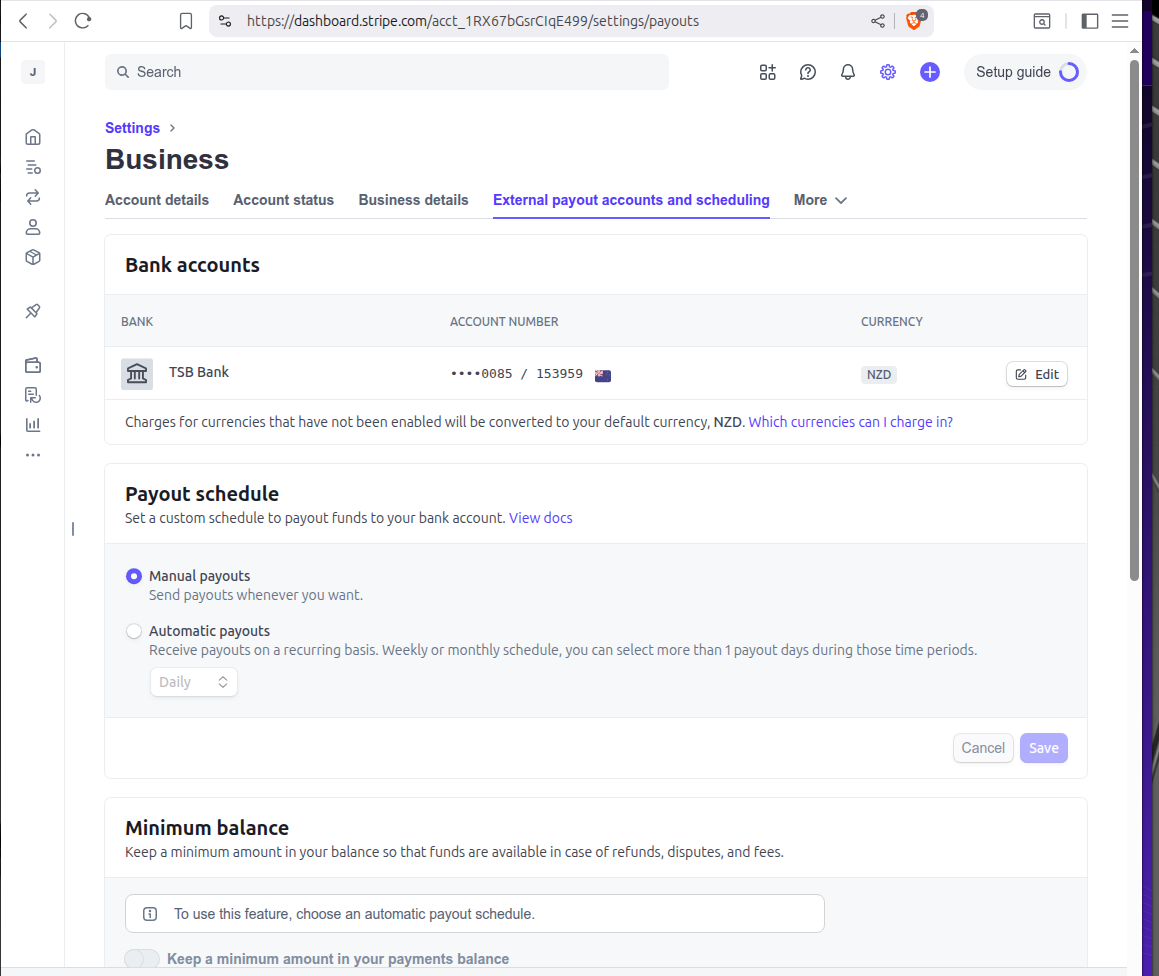Screen dimensions: 1159x976
Task: Open the settings gear icon
Action: tap(888, 72)
